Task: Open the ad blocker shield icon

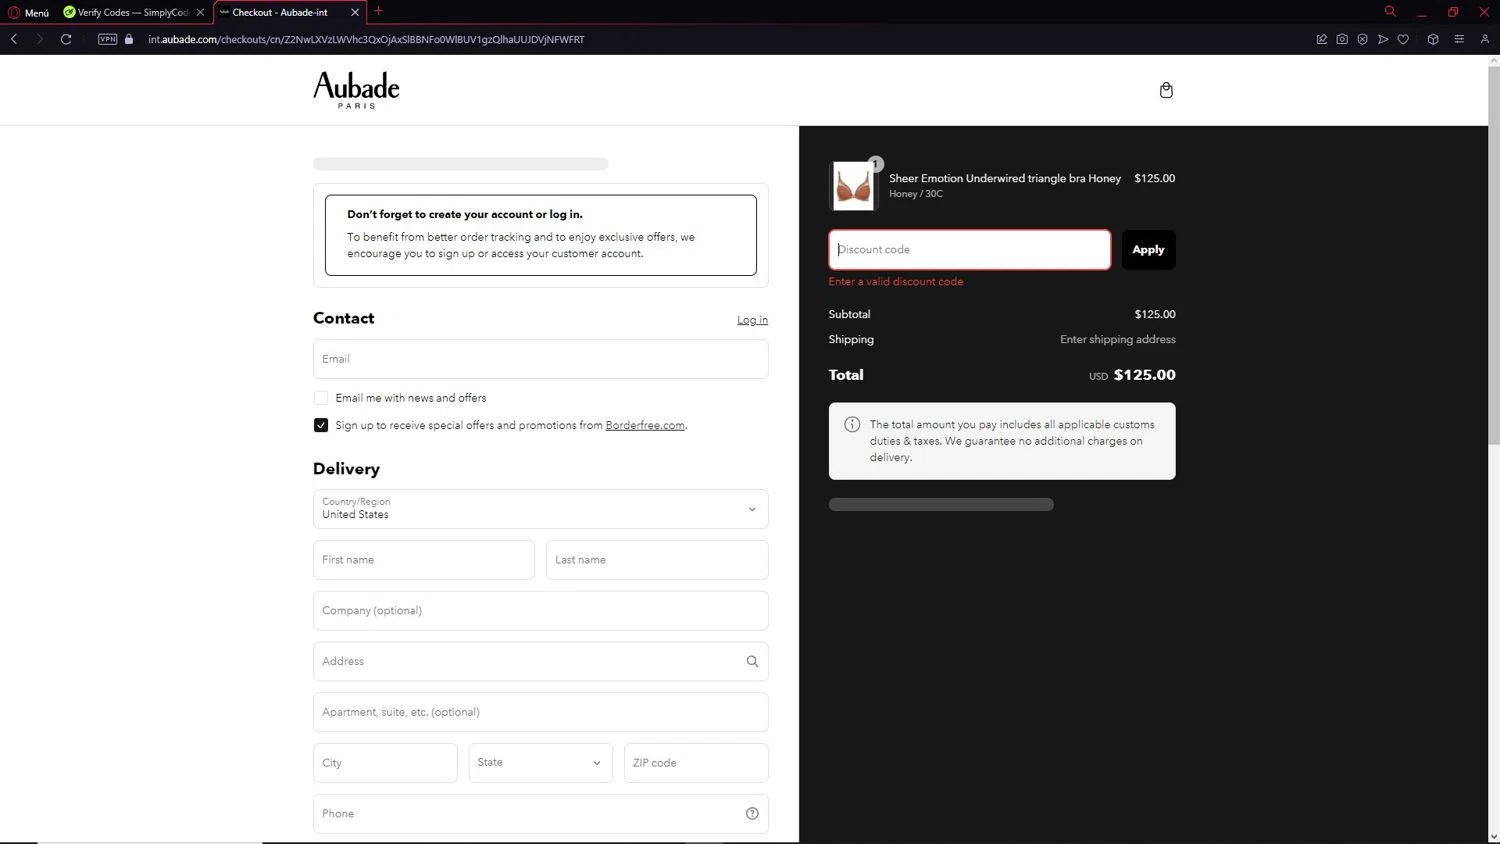Action: pyautogui.click(x=1362, y=39)
